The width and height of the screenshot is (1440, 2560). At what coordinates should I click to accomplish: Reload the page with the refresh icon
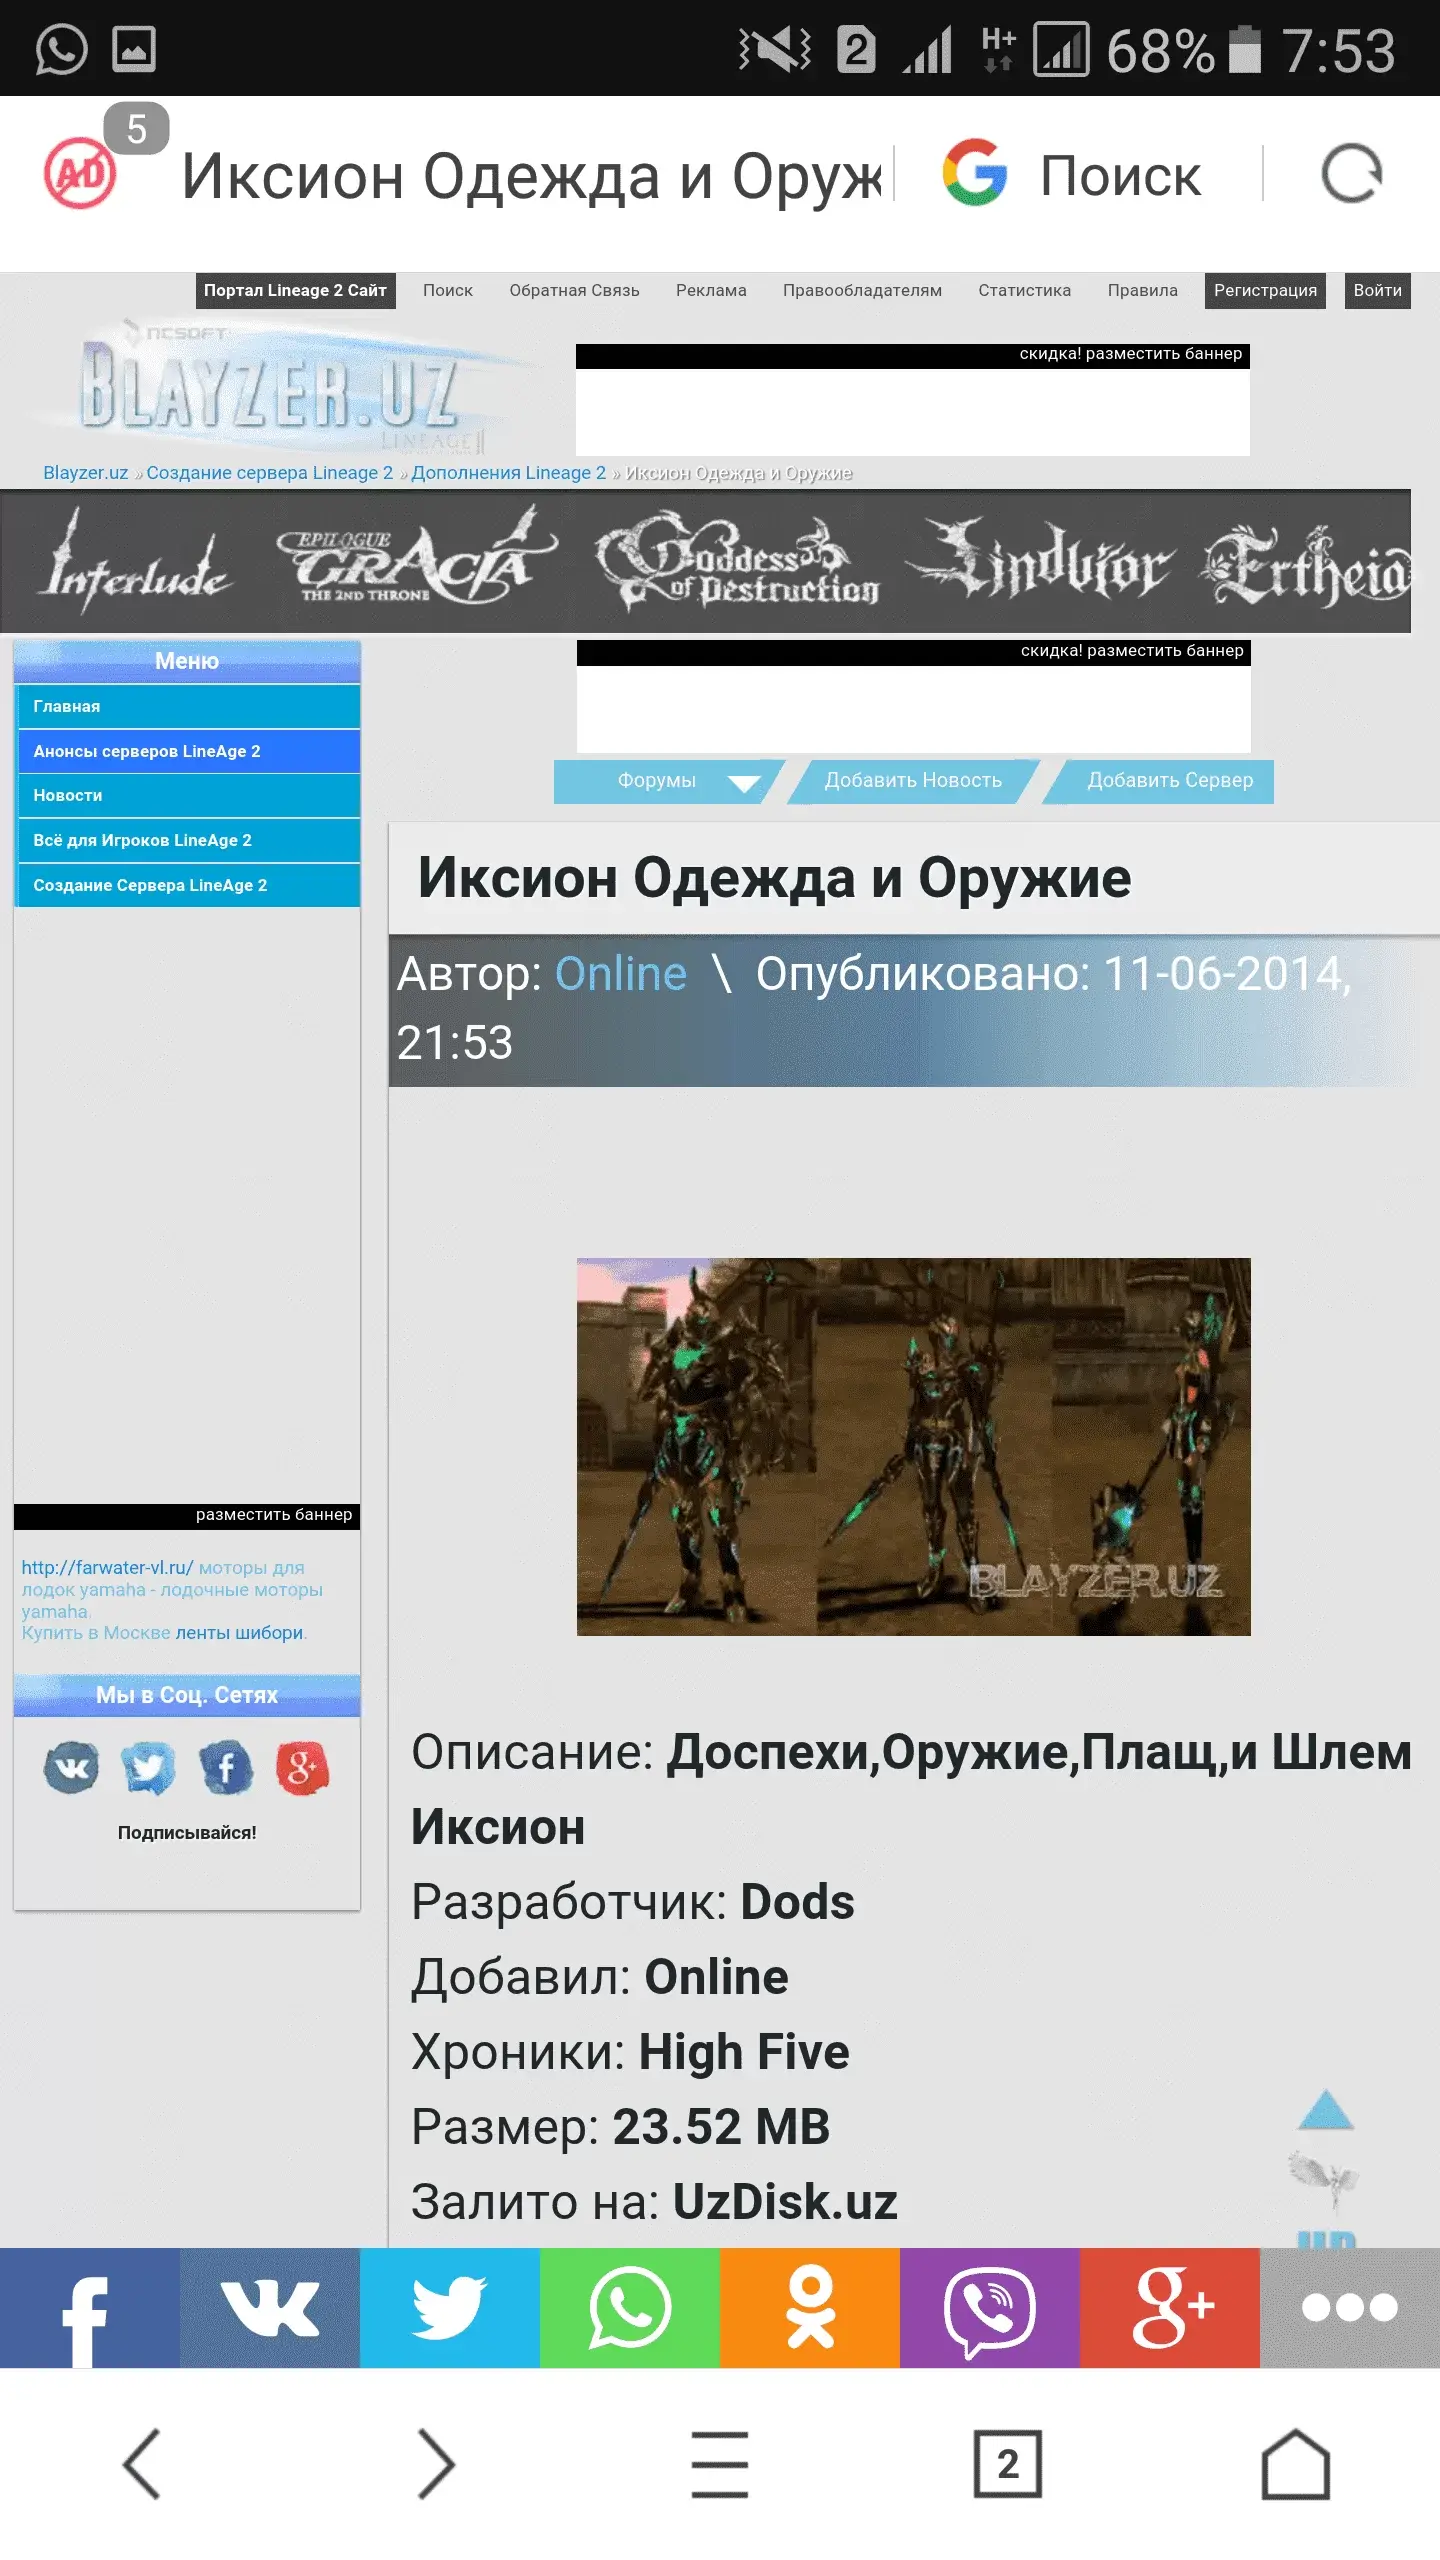point(1351,174)
